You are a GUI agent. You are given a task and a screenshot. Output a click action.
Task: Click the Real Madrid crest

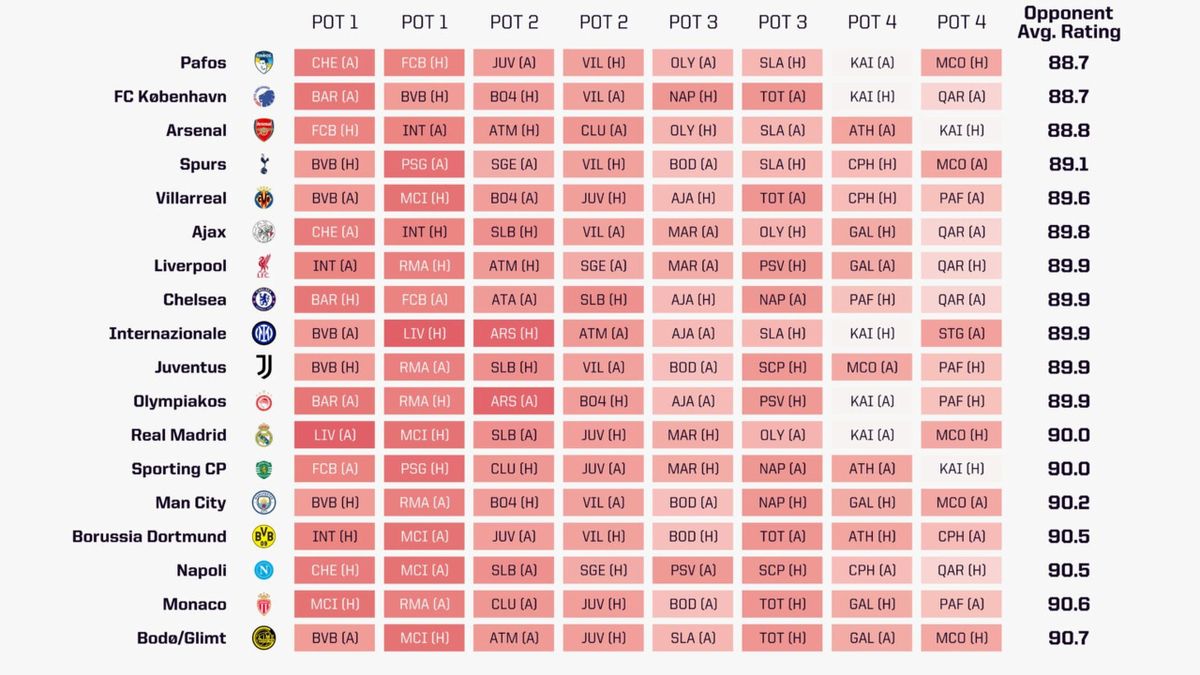(263, 435)
